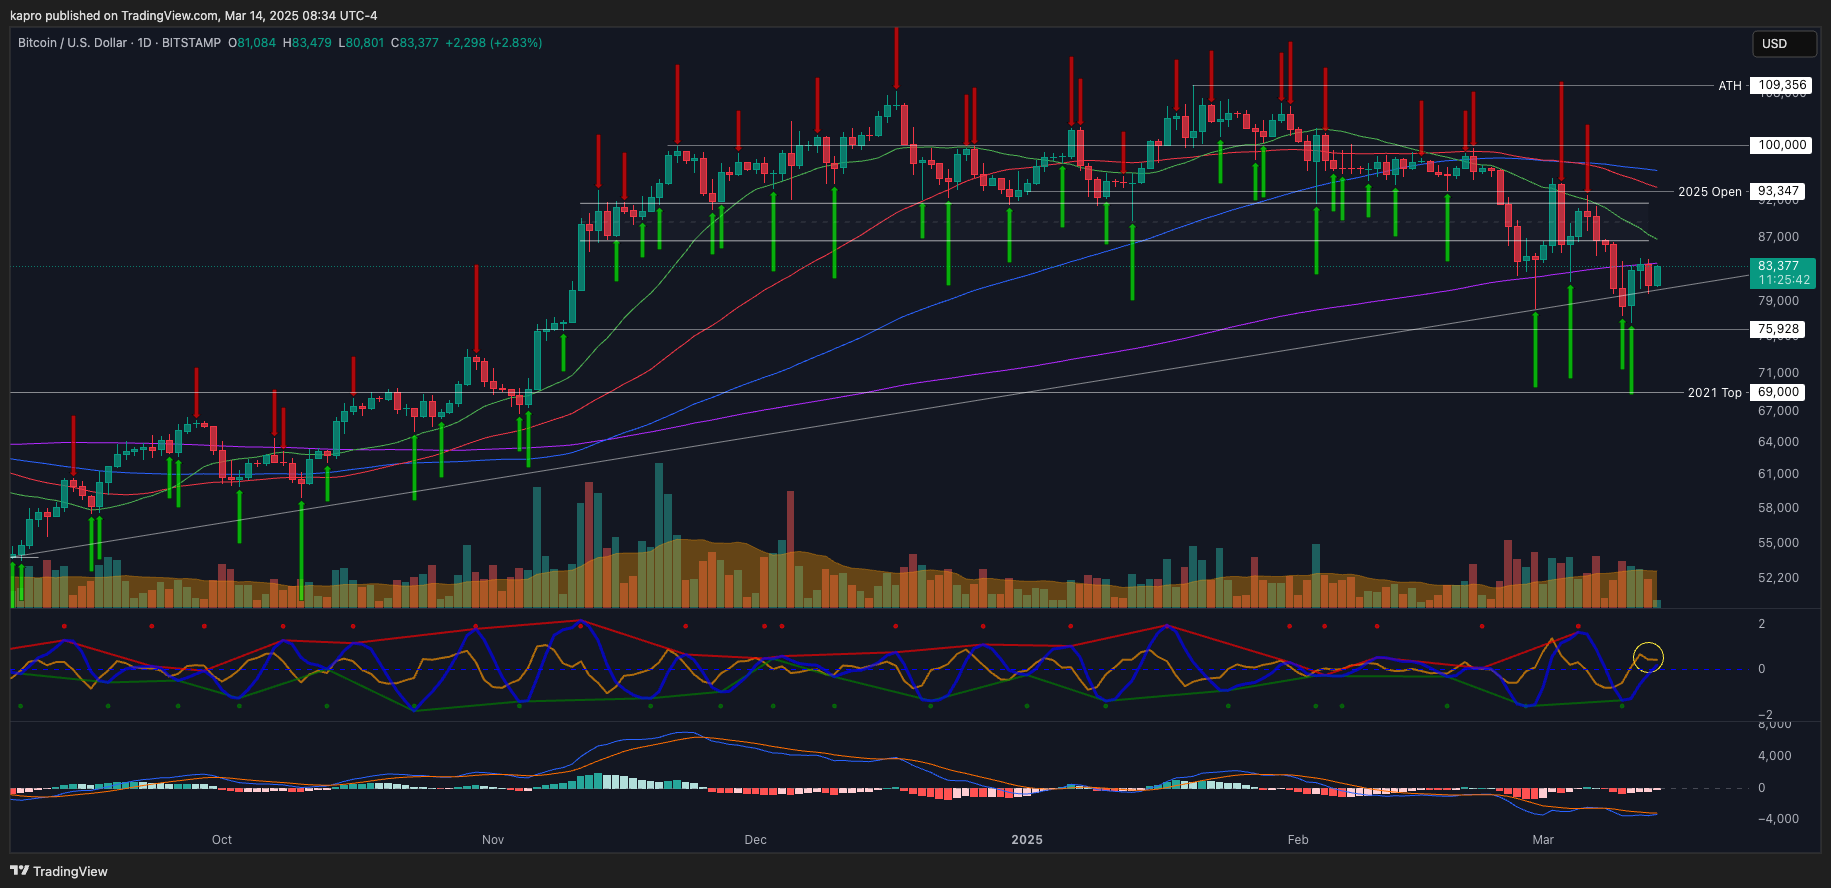Click the 69,000 price tag

[1779, 392]
